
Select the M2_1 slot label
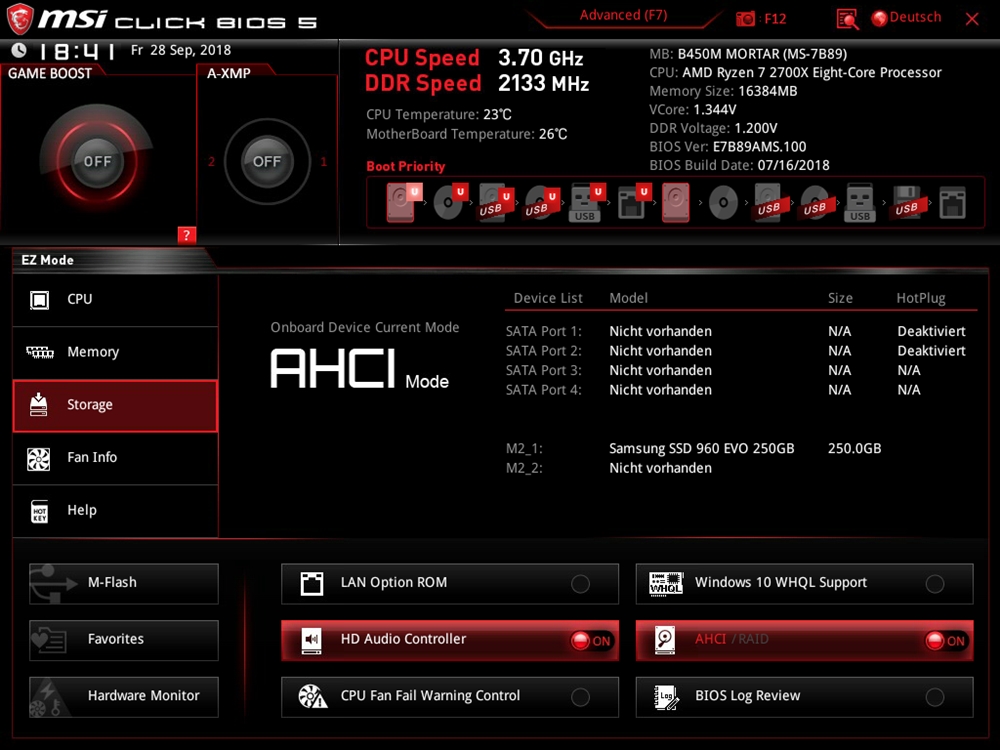pos(524,448)
